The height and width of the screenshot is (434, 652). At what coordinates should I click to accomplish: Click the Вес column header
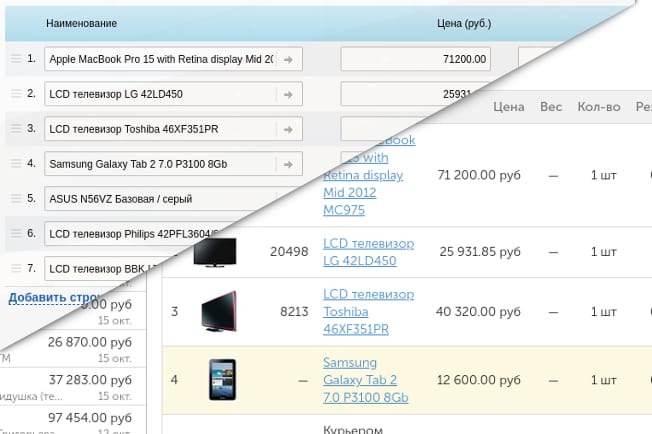coord(551,107)
